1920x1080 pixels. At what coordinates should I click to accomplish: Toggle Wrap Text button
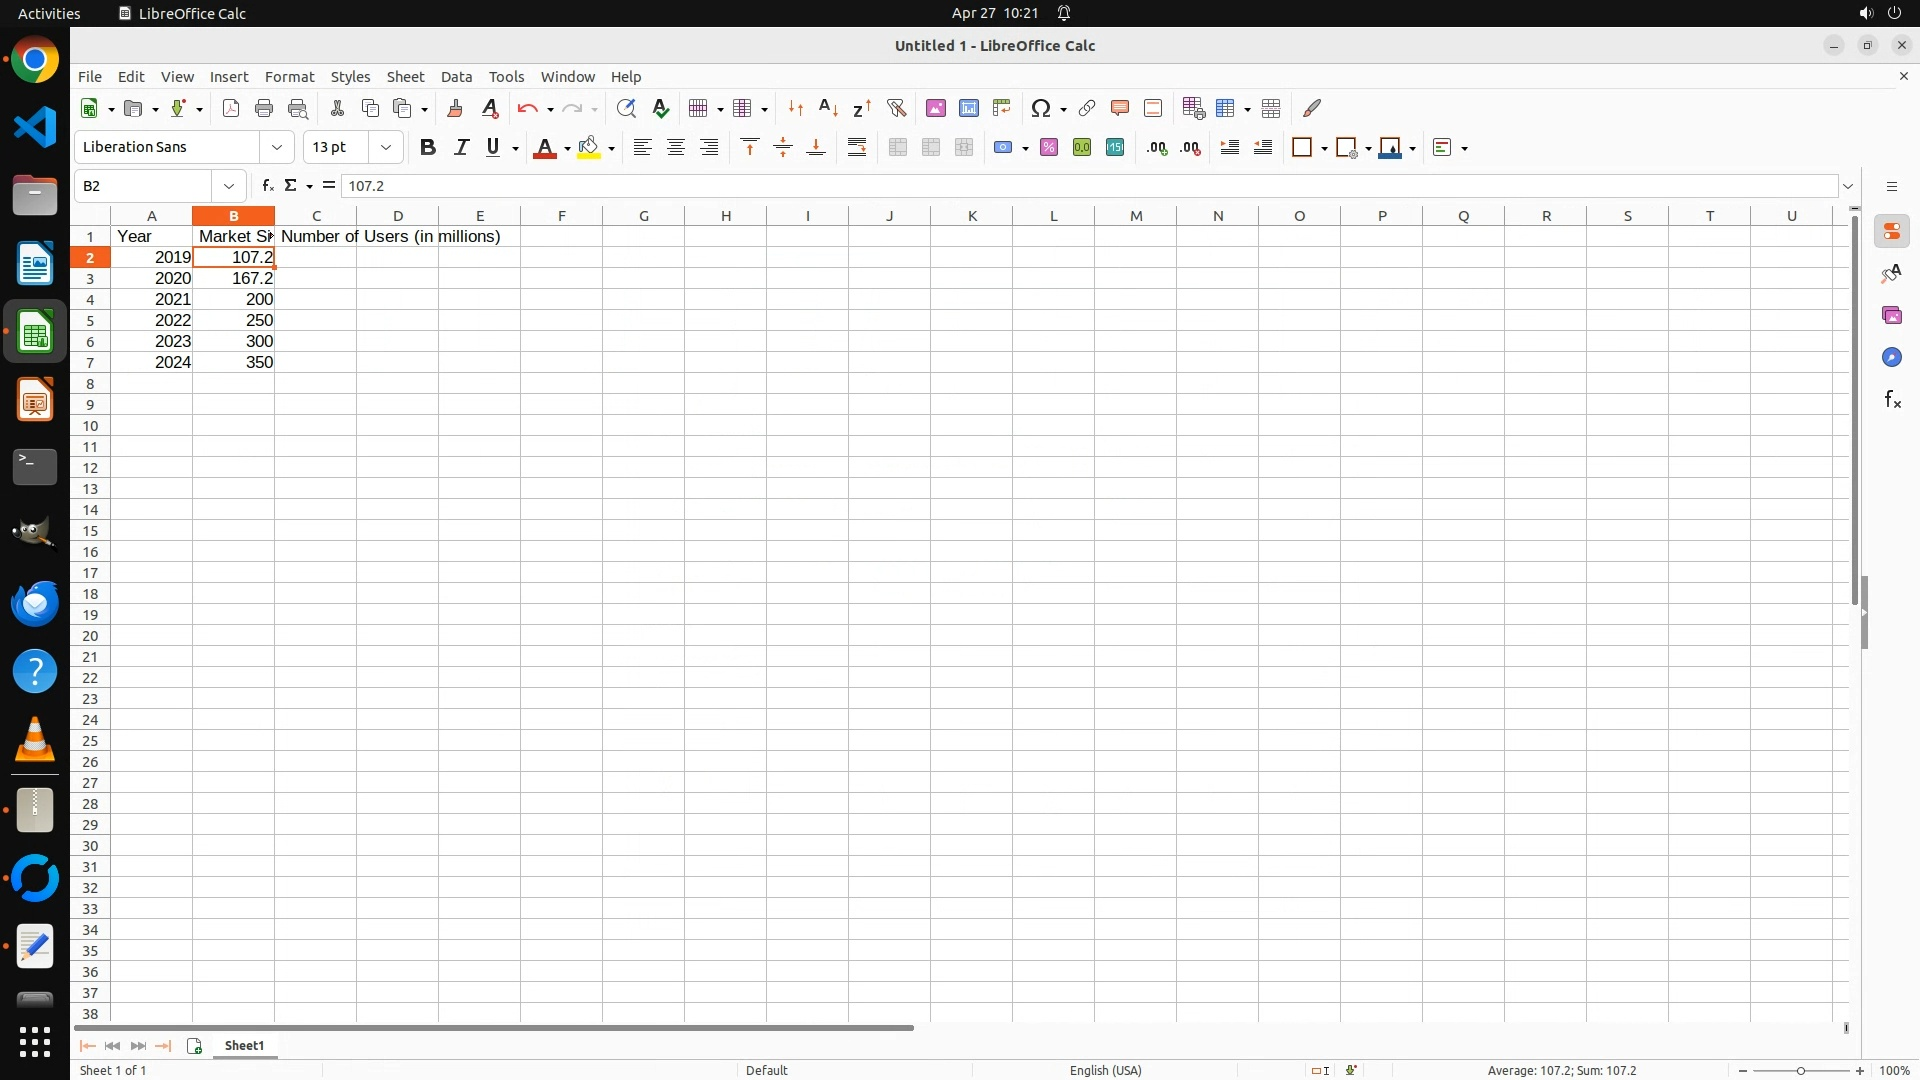point(857,148)
